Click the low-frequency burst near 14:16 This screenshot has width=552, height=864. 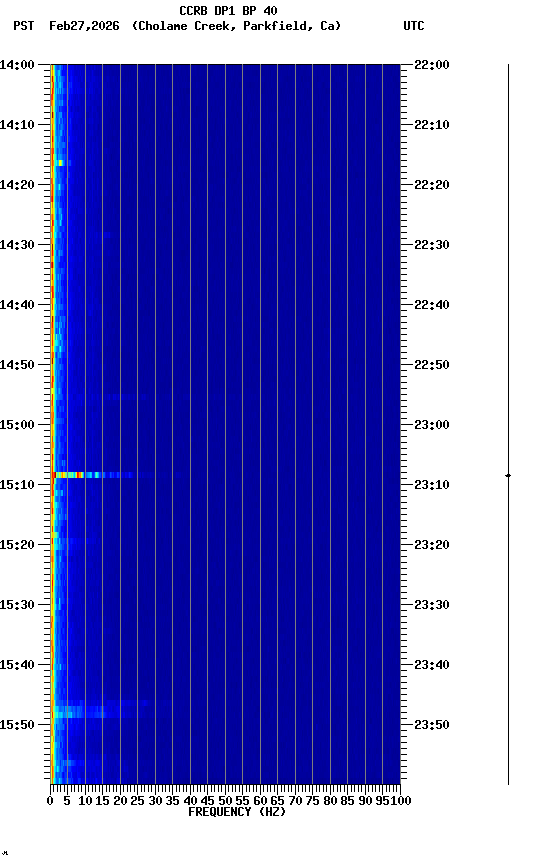pyautogui.click(x=59, y=163)
